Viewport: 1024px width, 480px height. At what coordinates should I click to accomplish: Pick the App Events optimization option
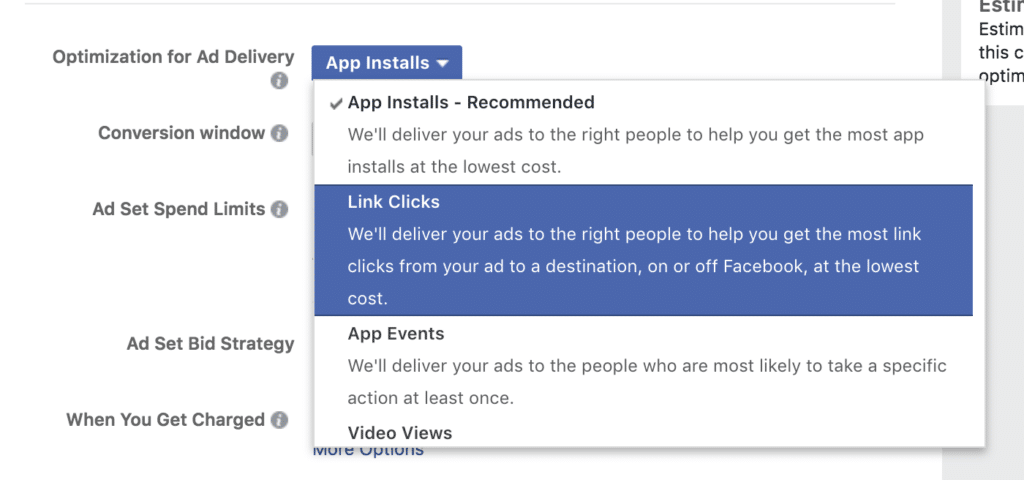point(396,334)
